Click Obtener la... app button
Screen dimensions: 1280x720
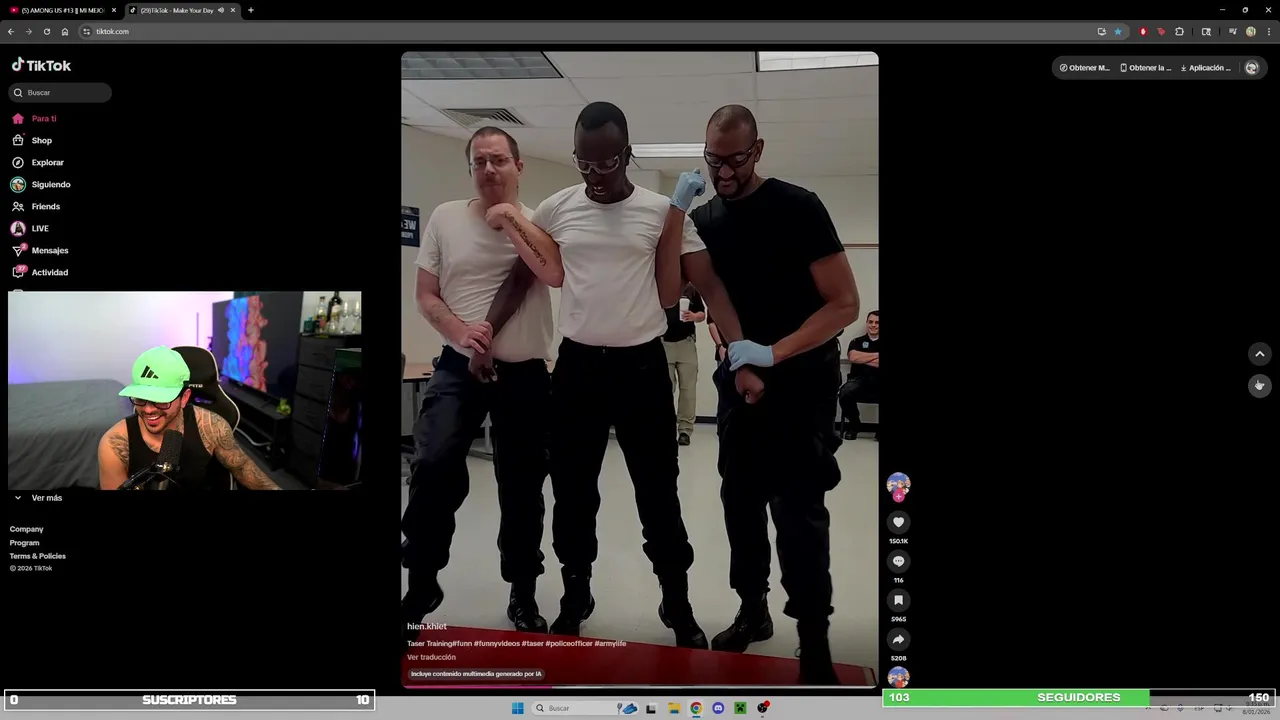(1146, 68)
